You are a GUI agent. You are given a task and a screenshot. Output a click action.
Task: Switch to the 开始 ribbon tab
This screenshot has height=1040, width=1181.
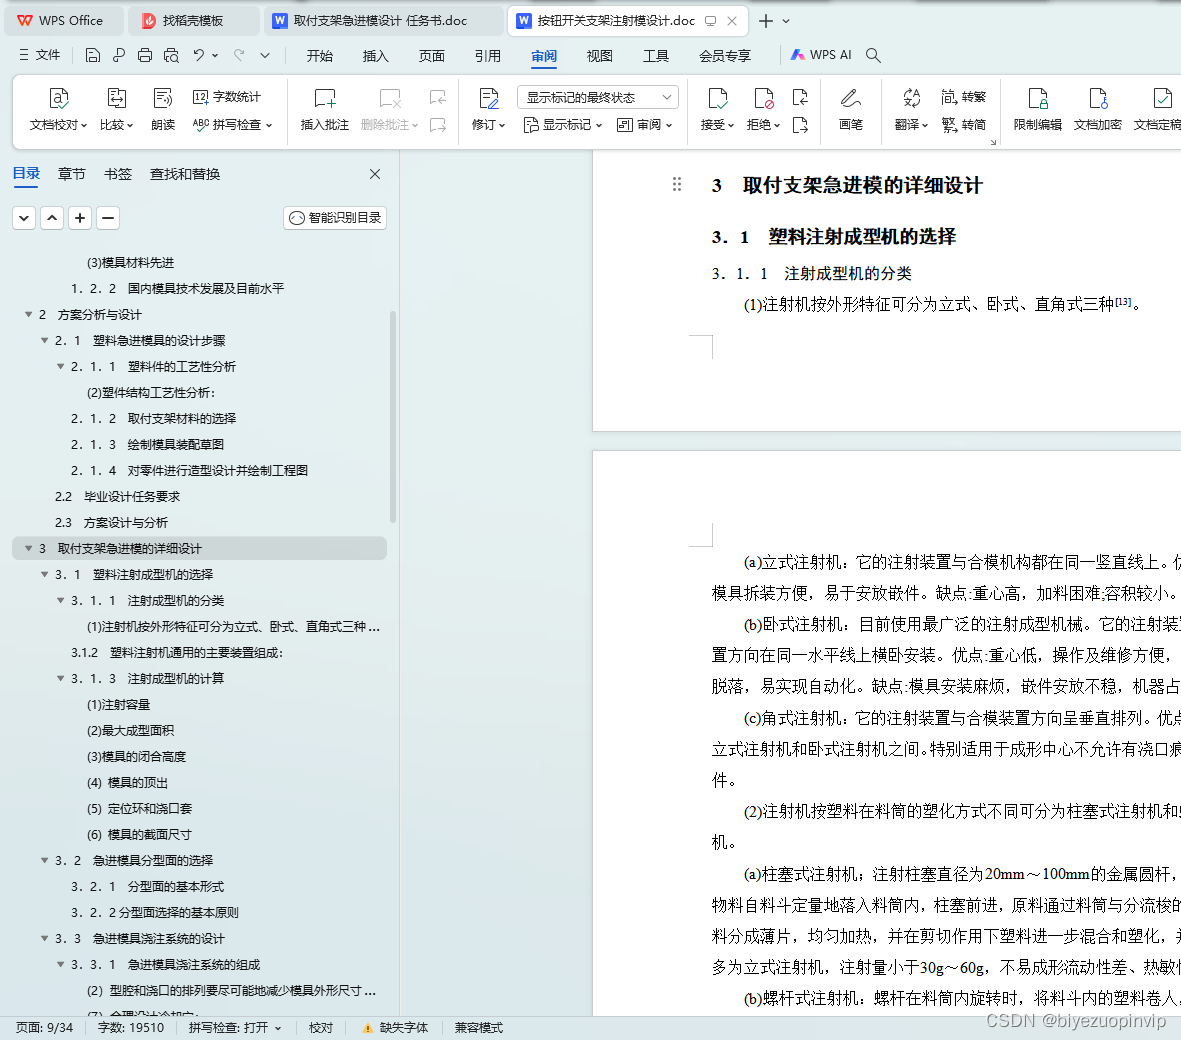point(319,56)
